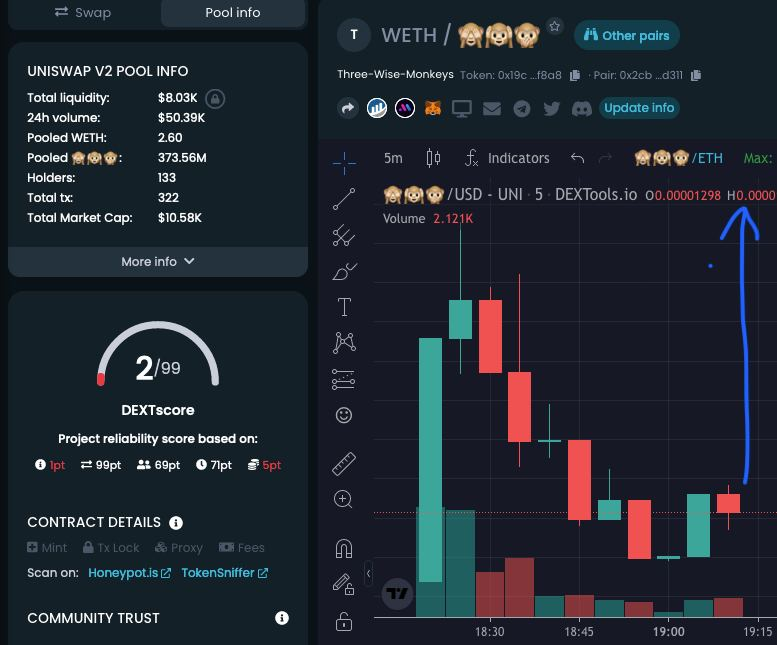Viewport: 777px width, 645px height.
Task: Toggle lock all drawing tools
Action: click(344, 621)
